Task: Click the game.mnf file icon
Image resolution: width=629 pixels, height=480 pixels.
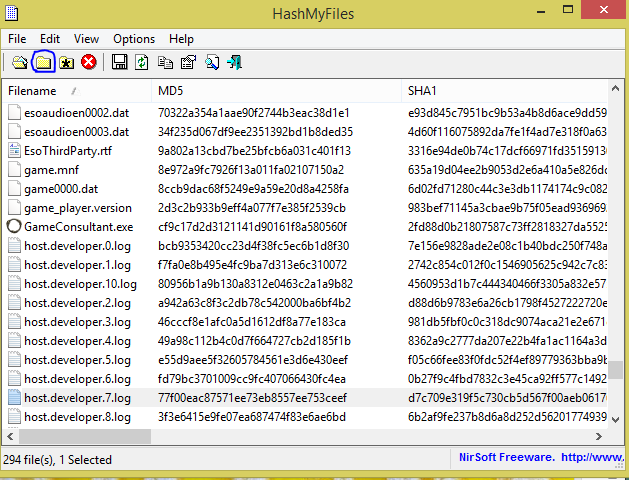Action: point(14,170)
